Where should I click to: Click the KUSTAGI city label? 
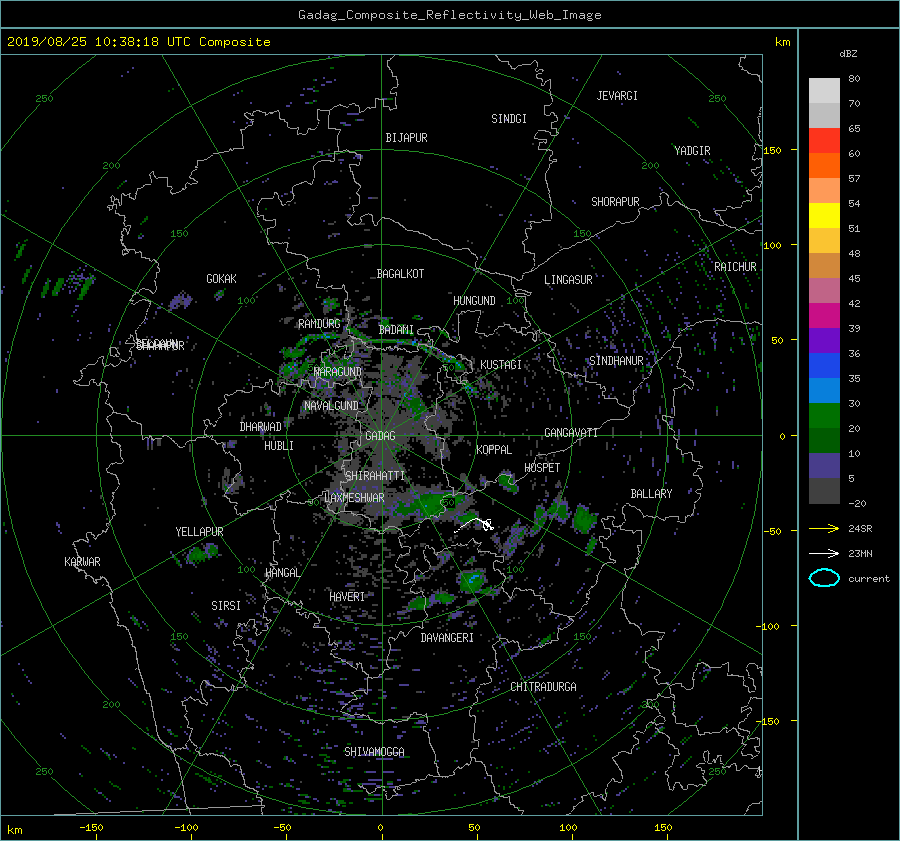click(x=501, y=365)
